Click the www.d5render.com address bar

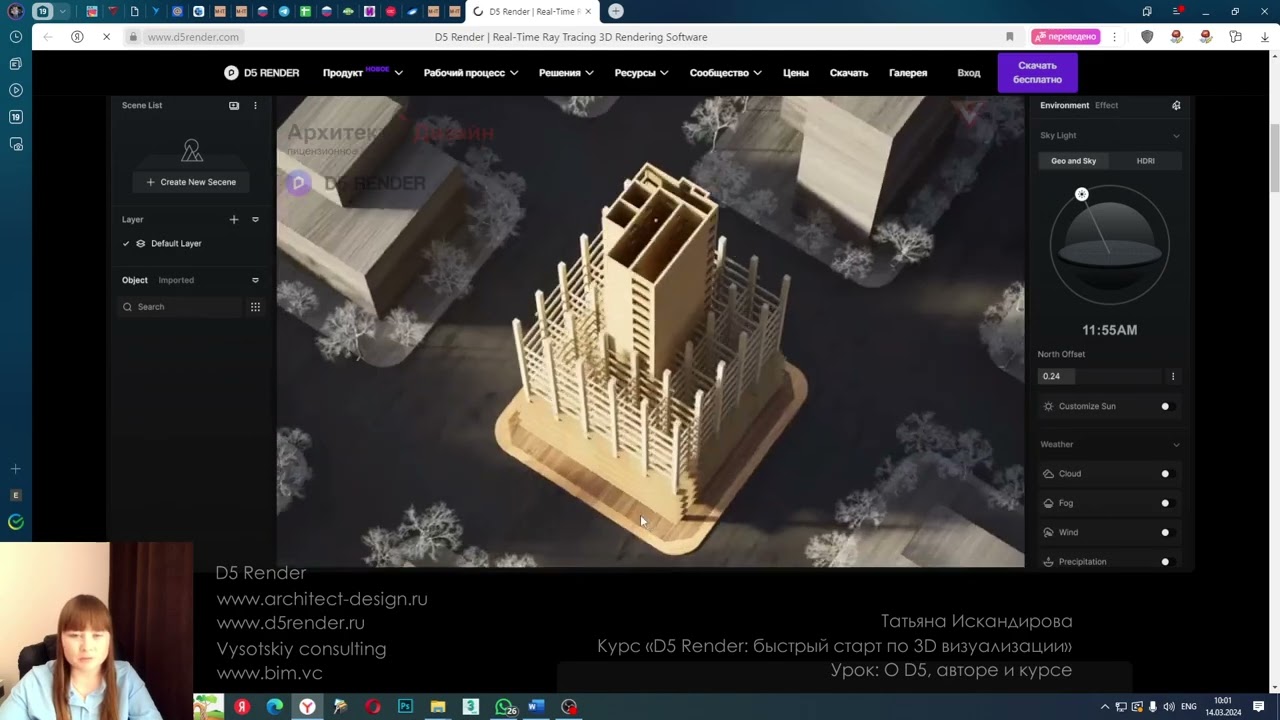(x=193, y=37)
